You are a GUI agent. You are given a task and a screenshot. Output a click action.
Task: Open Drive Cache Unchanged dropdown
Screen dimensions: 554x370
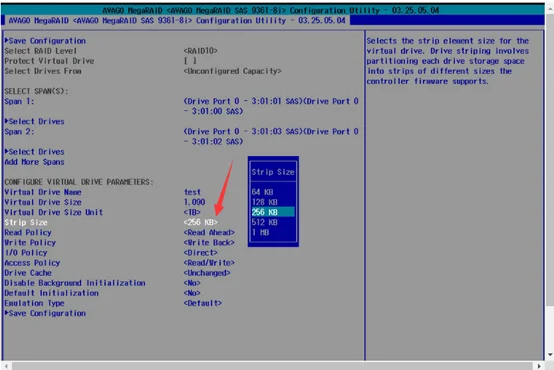point(207,273)
